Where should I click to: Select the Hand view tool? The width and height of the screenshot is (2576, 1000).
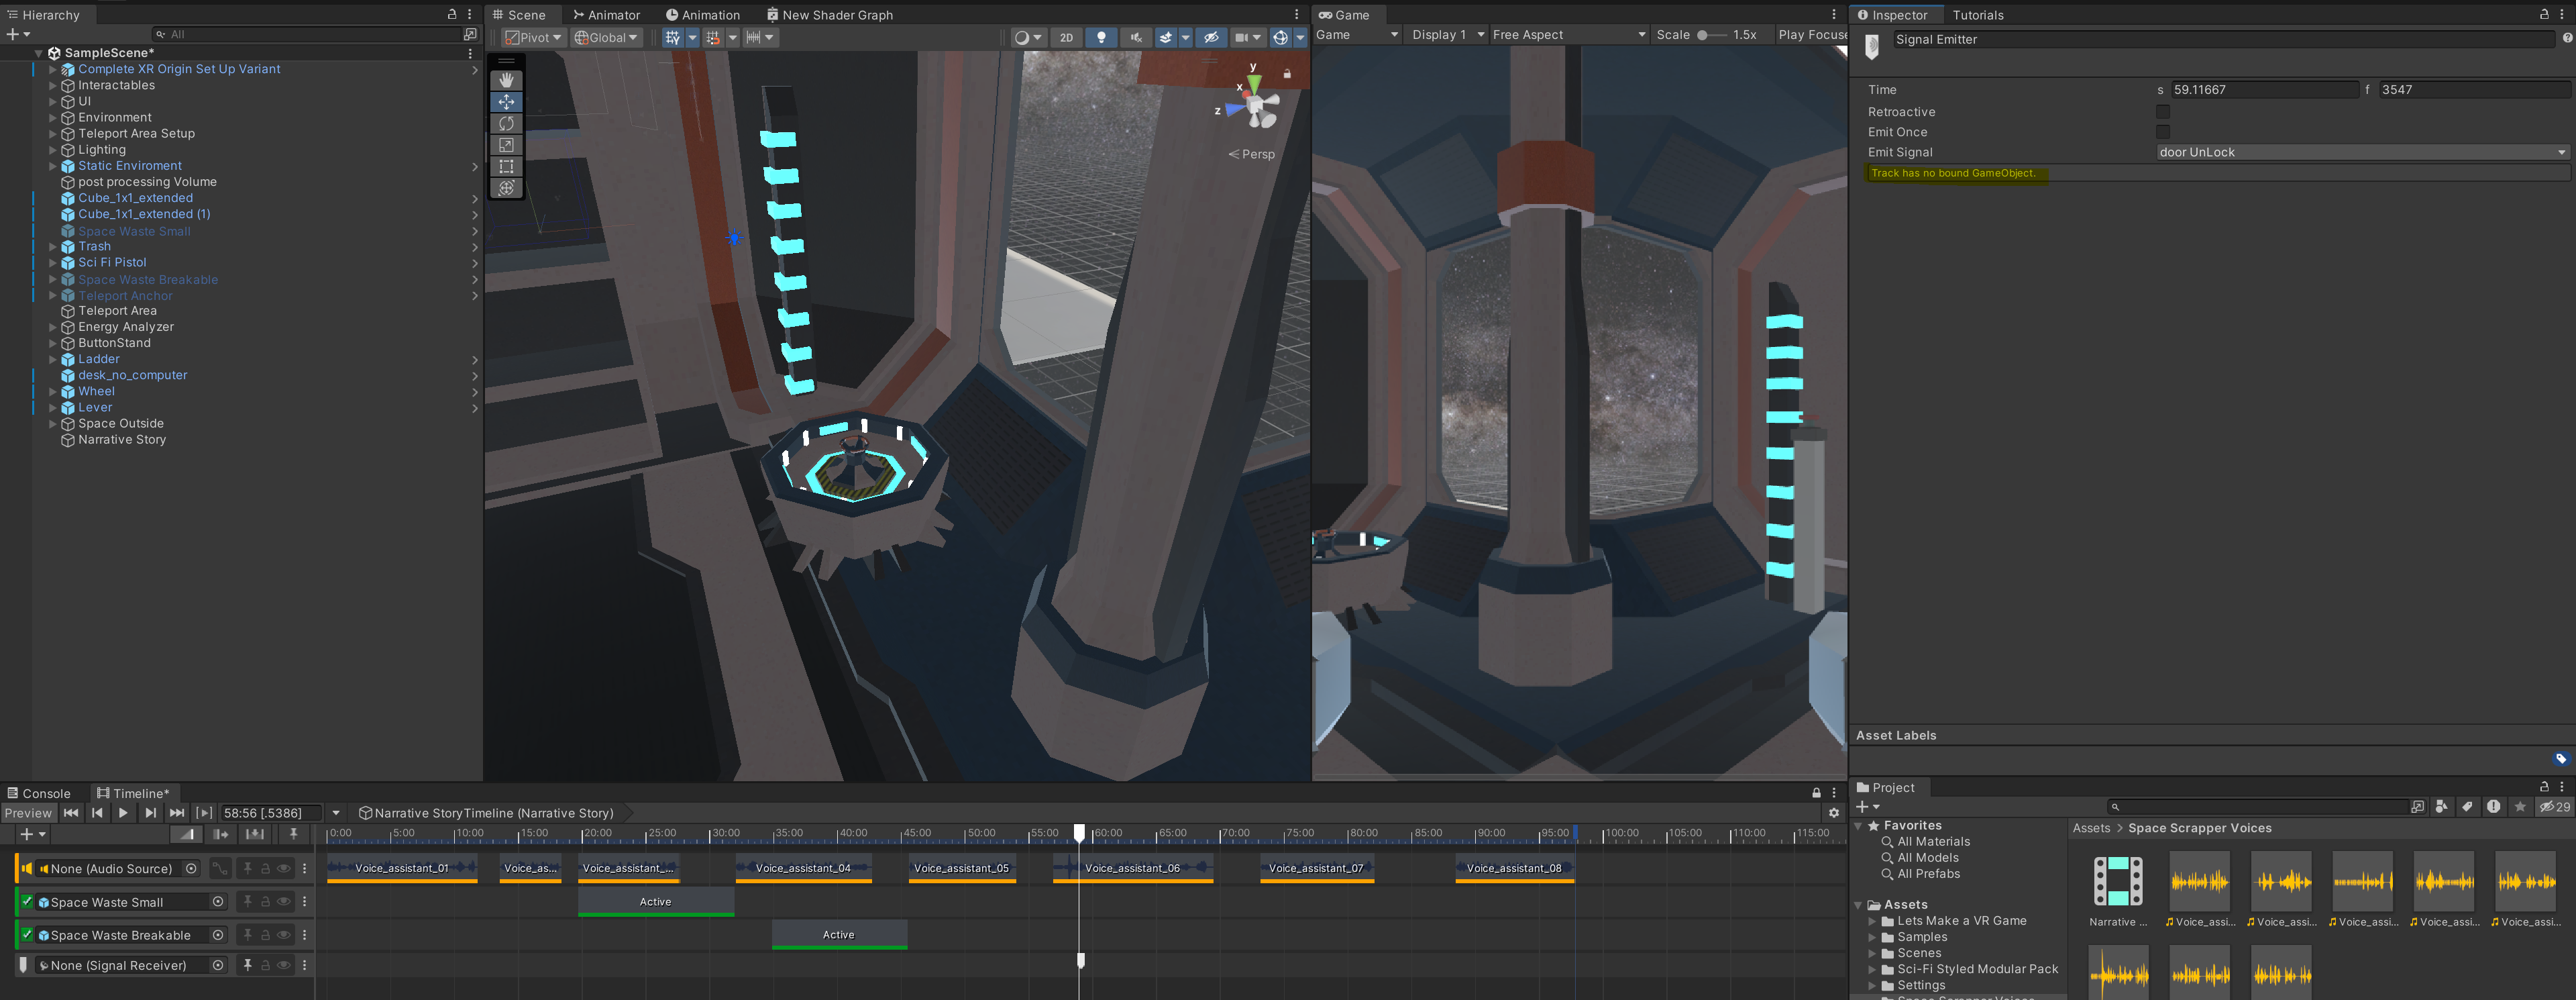[506, 80]
